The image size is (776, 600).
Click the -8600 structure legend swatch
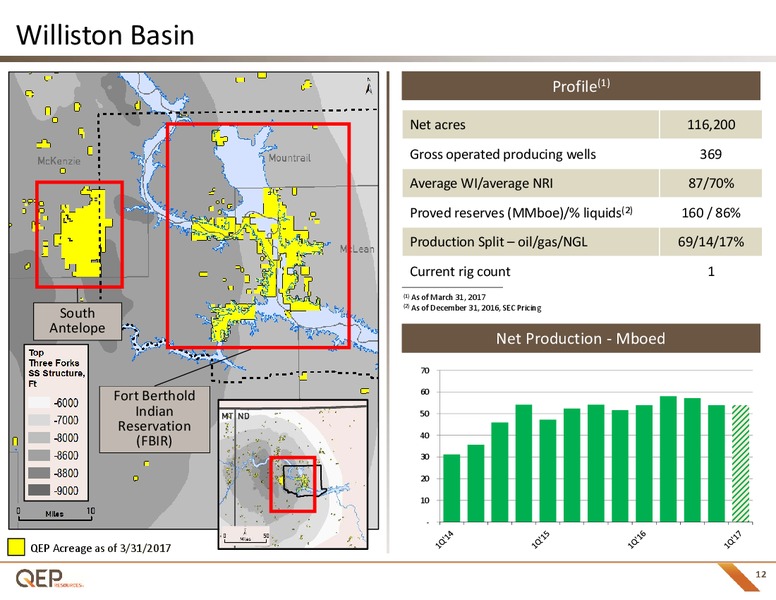click(x=39, y=455)
